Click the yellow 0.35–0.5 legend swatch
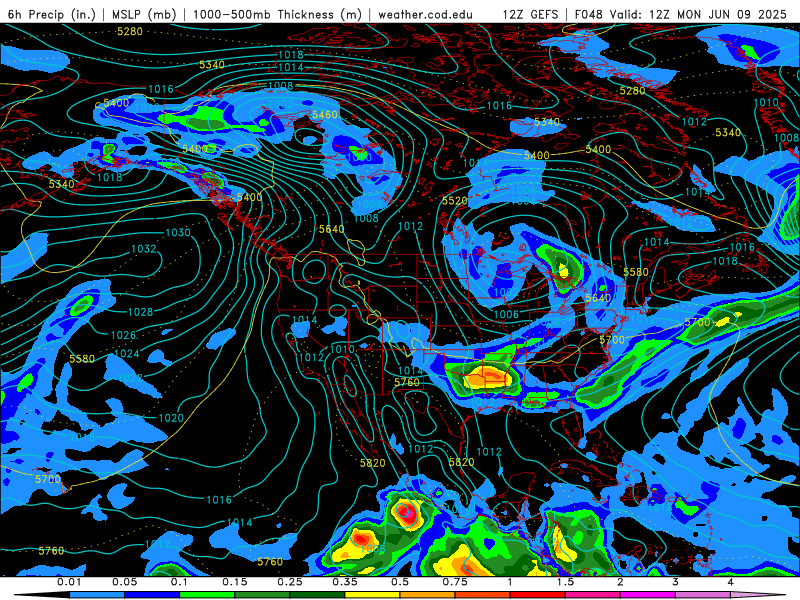Viewport: 800px width, 600px height. tap(372, 595)
